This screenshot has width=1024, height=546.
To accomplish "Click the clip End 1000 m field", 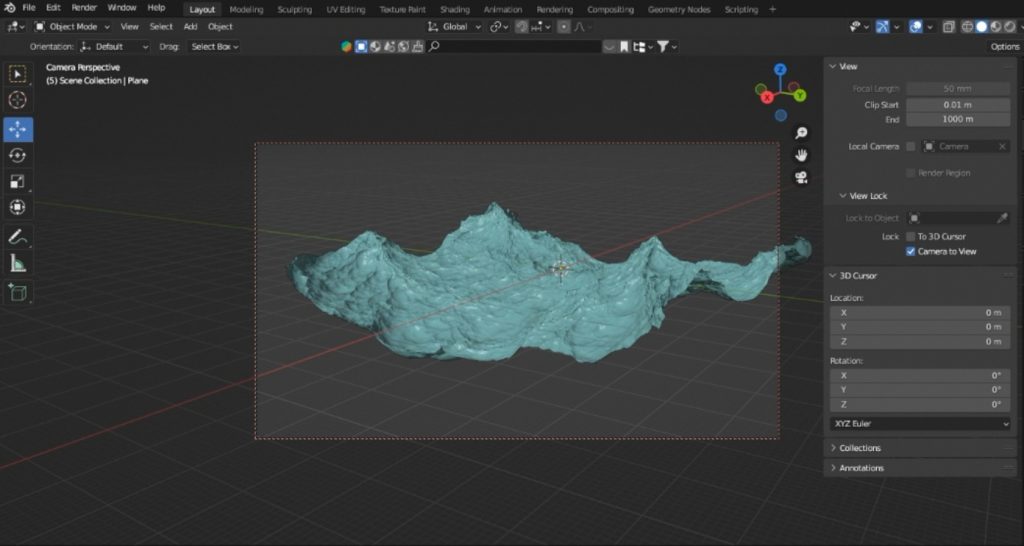I will tap(958, 120).
